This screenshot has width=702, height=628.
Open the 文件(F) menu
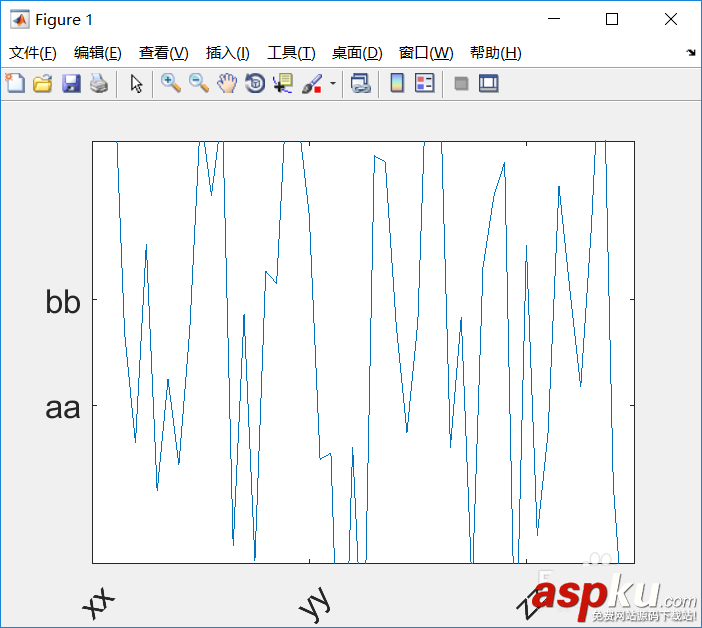point(33,53)
